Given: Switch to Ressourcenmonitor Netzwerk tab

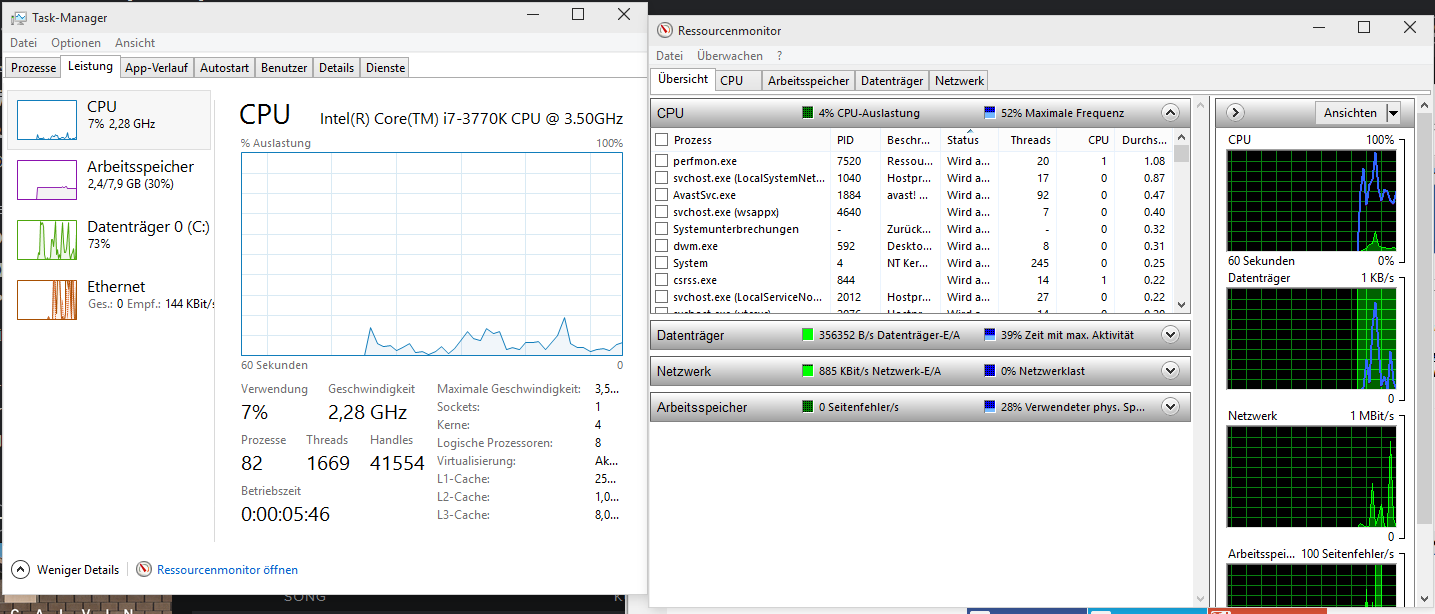Looking at the screenshot, I should pyautogui.click(x=959, y=81).
